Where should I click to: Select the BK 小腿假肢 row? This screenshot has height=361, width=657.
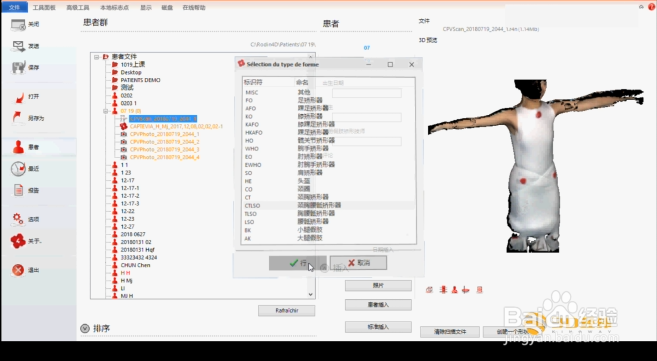point(328,230)
